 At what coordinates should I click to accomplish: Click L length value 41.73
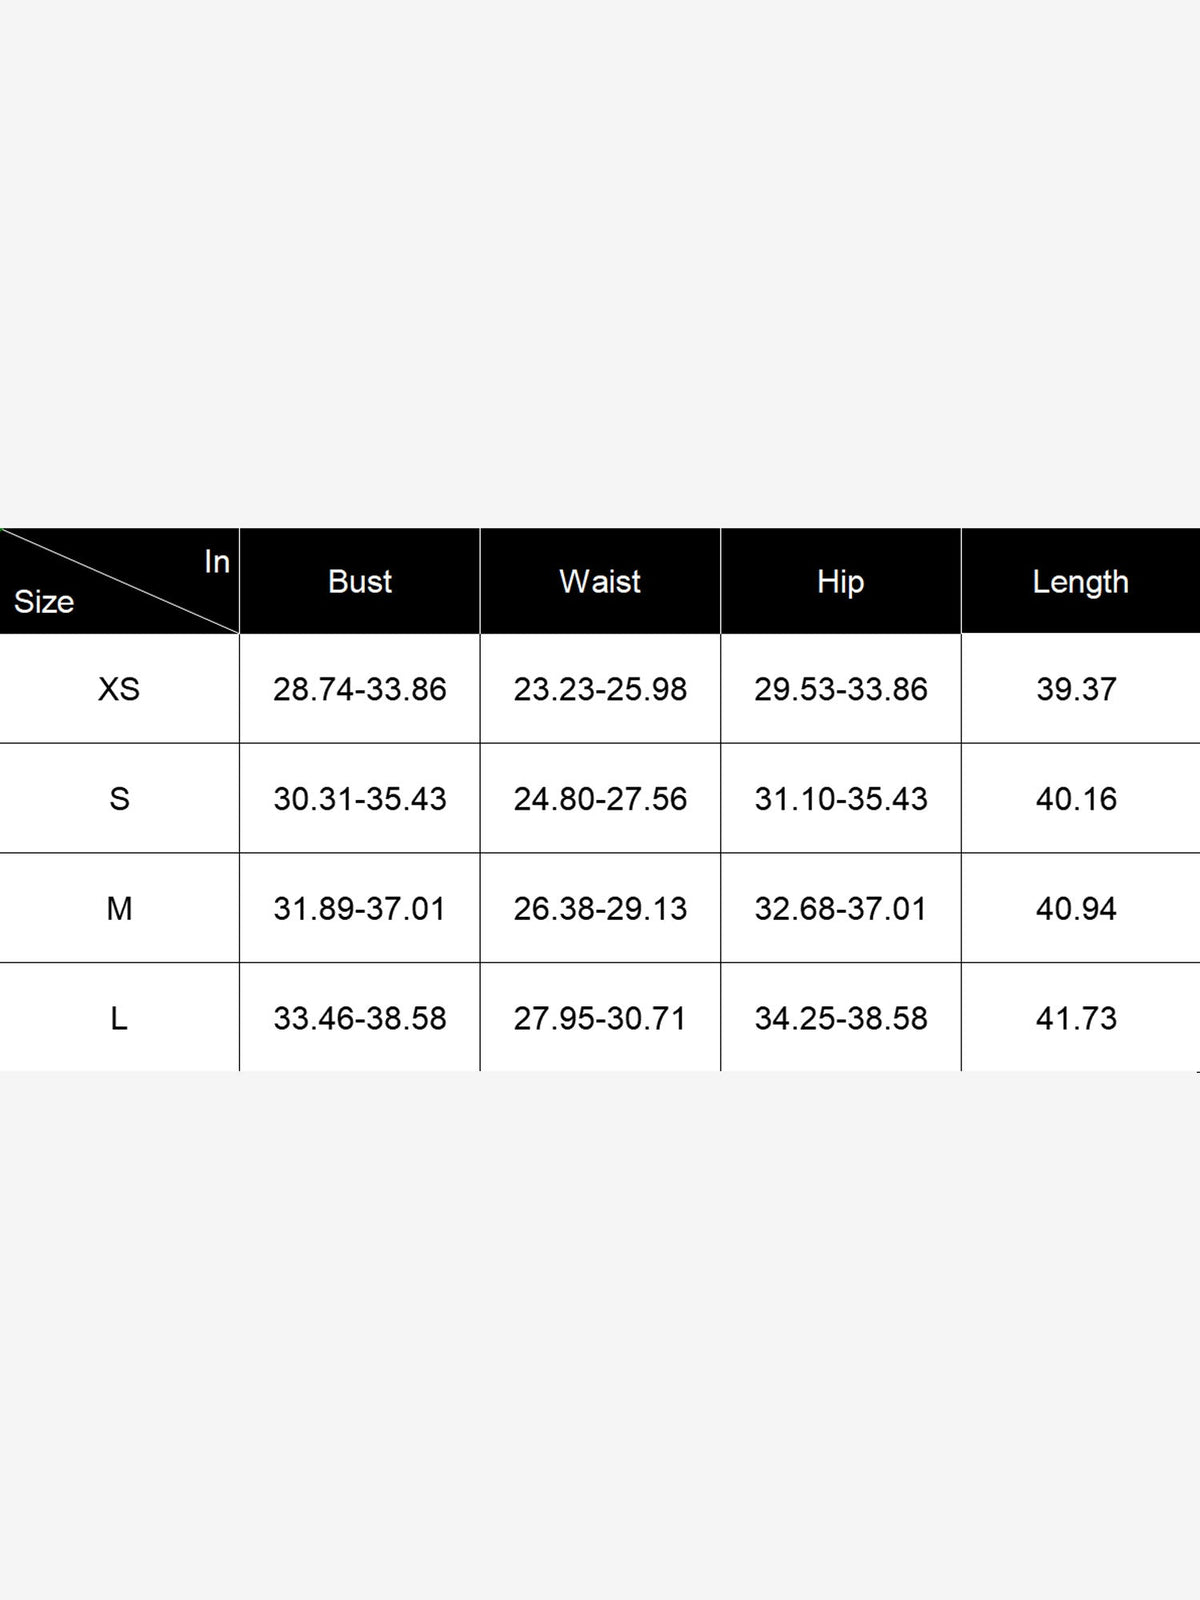point(1076,1019)
